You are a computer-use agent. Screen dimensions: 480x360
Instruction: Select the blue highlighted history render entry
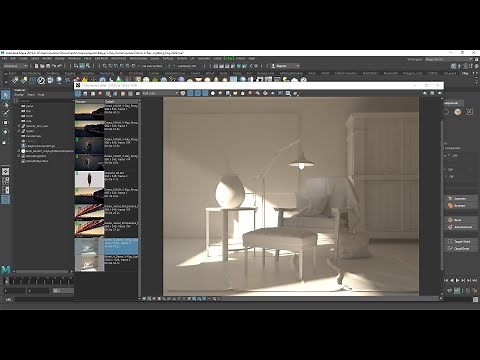(106, 246)
